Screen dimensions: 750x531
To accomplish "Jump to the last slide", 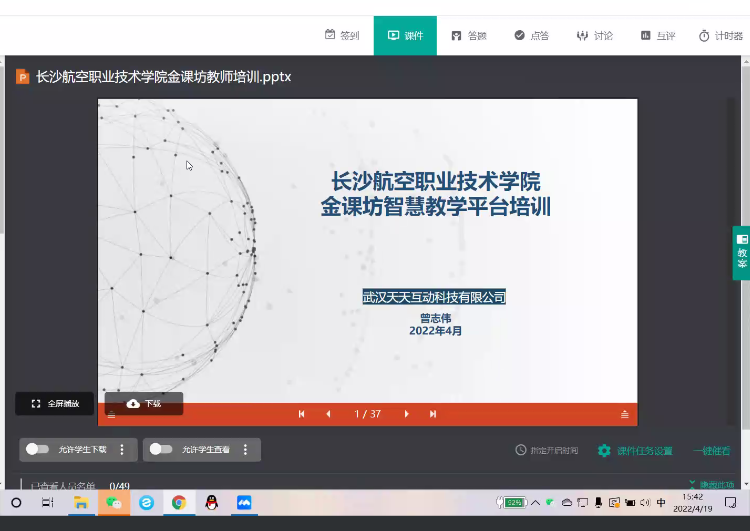I will (x=433, y=414).
